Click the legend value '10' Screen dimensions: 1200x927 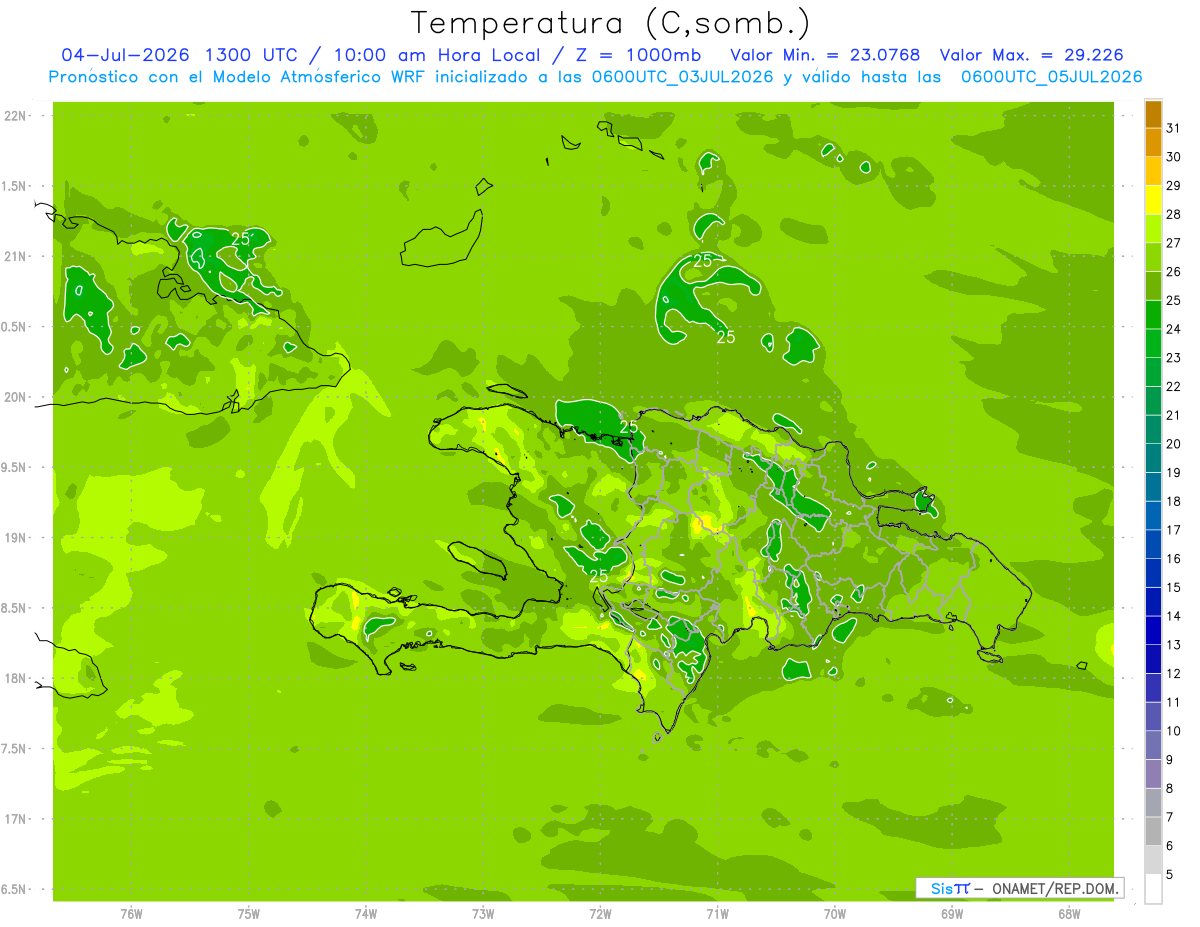[x=1174, y=731]
